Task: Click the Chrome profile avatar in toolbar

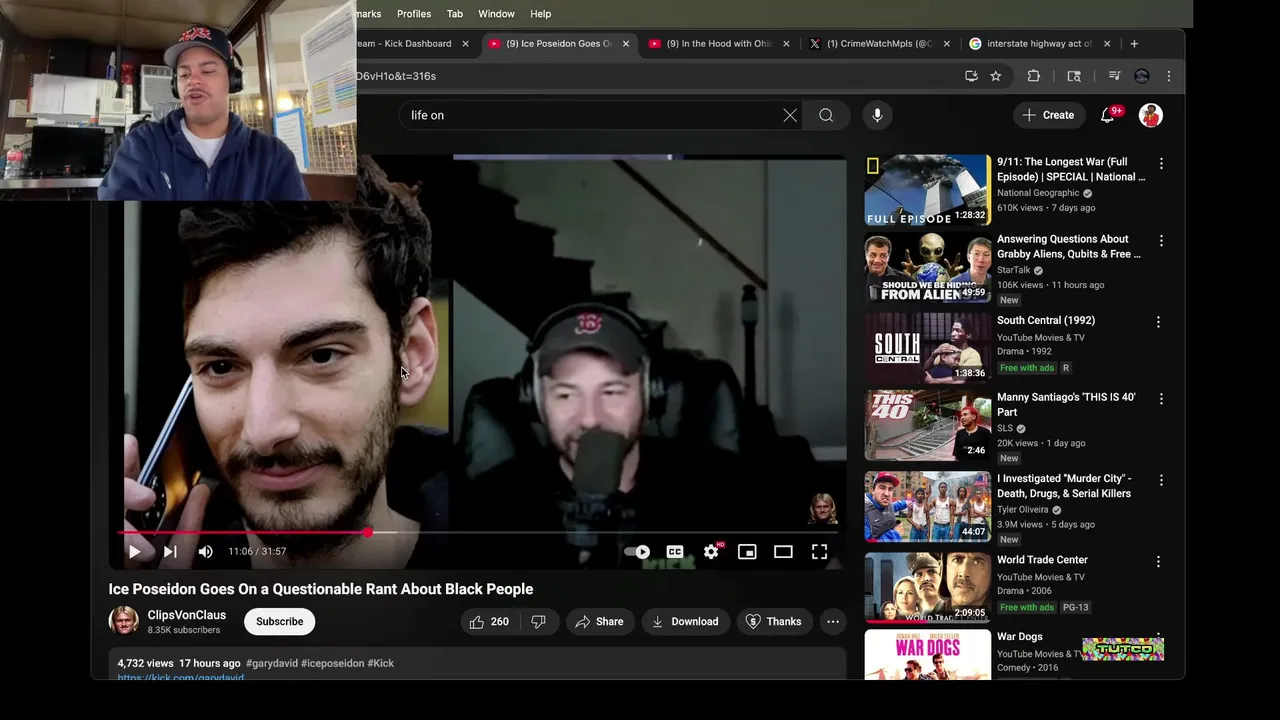Action: pyautogui.click(x=1142, y=76)
